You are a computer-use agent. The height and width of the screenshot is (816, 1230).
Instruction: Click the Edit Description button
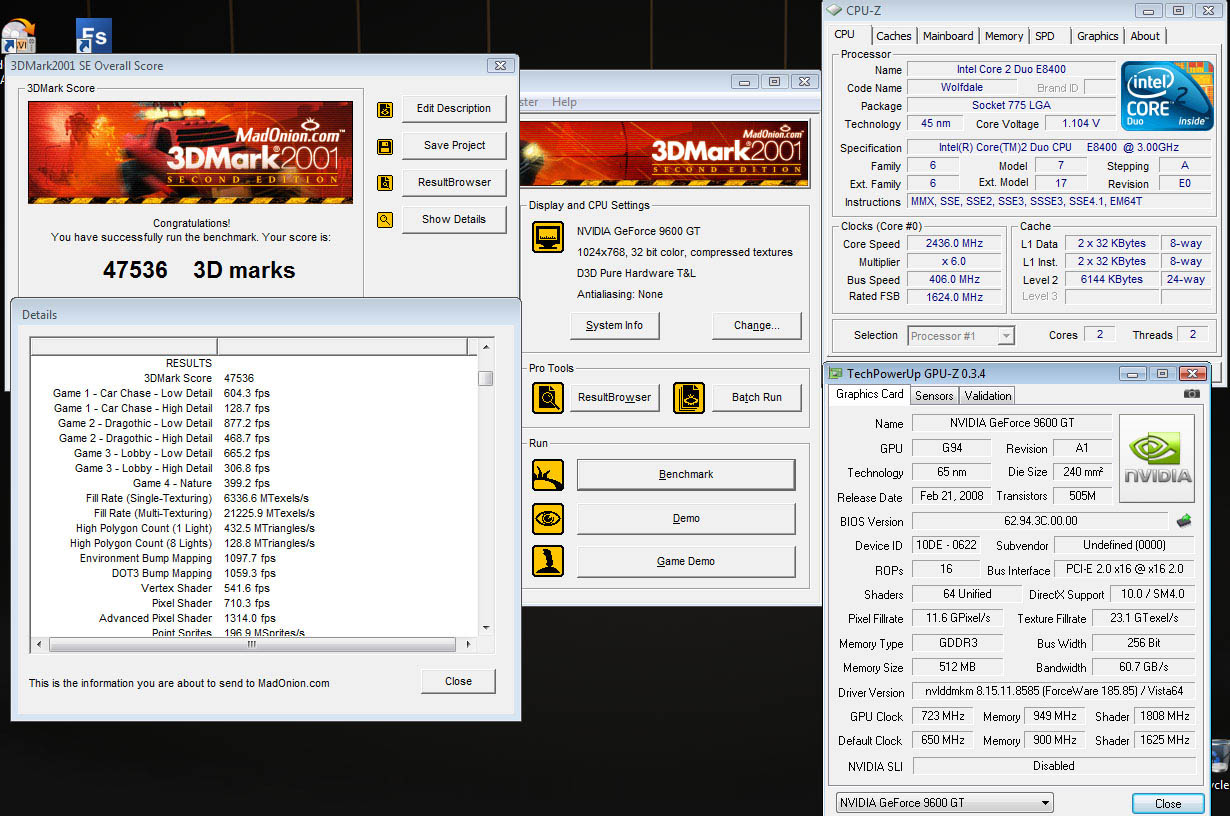pyautogui.click(x=454, y=109)
